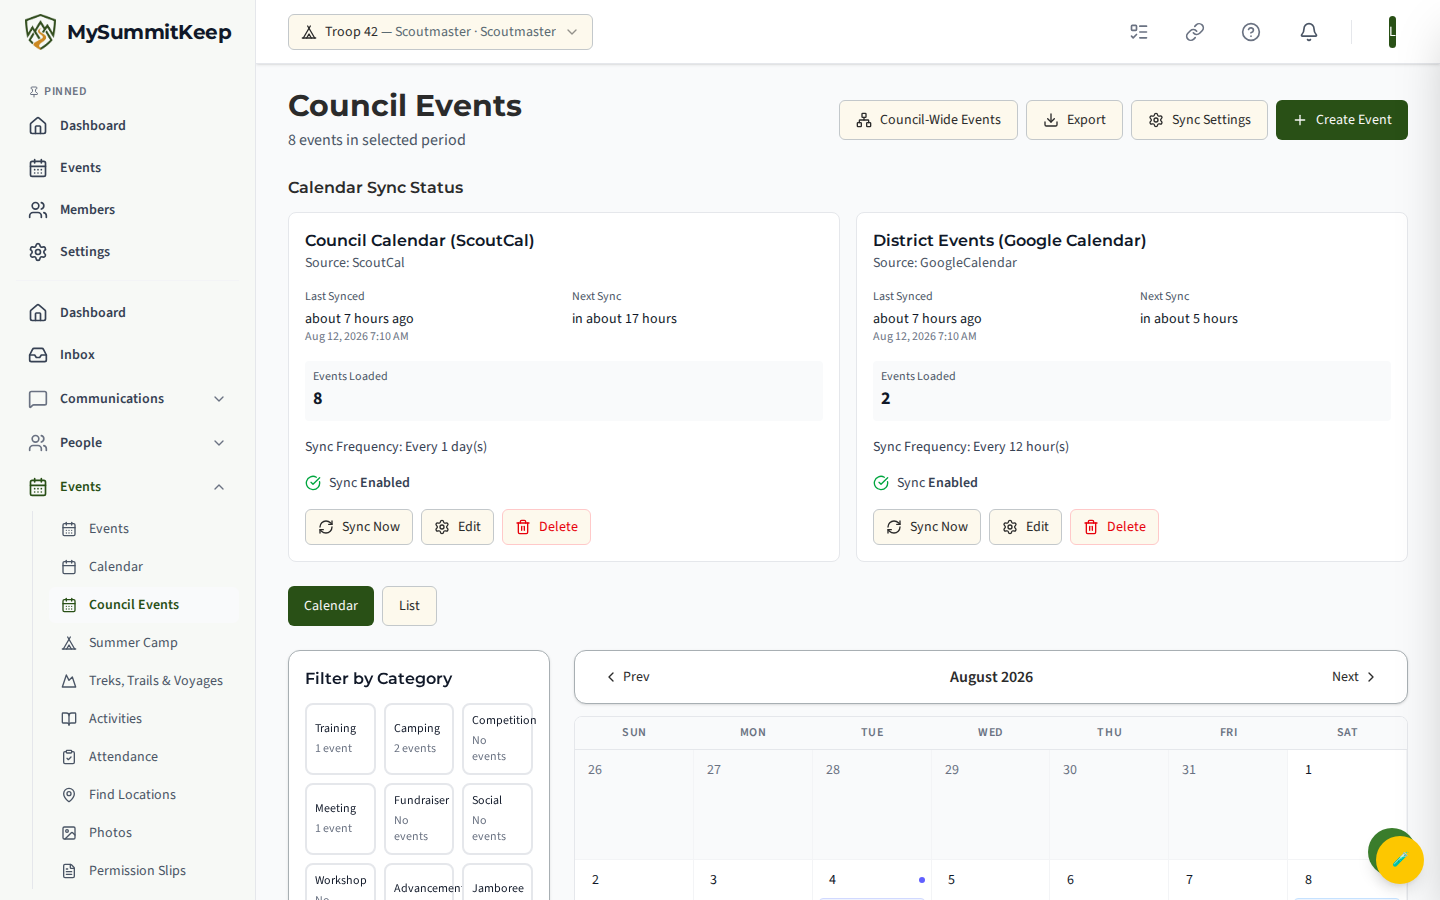Open the Inbox sidebar item

click(x=128, y=355)
